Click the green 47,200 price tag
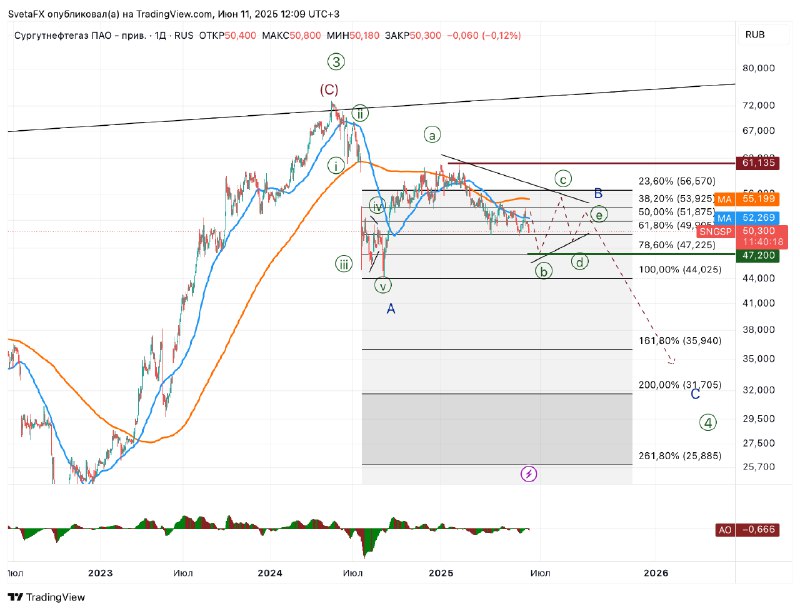Screen dimensions: 800x611 coord(758,255)
